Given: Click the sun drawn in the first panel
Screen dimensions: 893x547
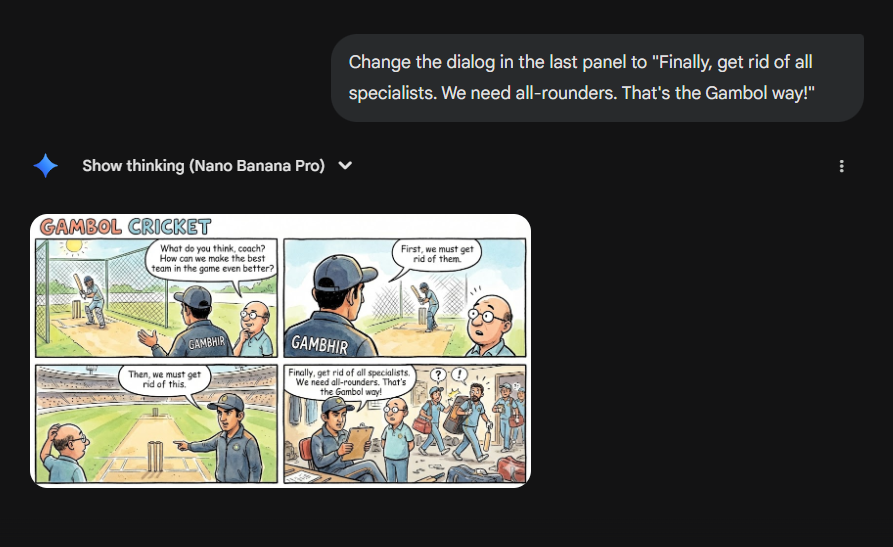Looking at the screenshot, I should click(x=74, y=247).
